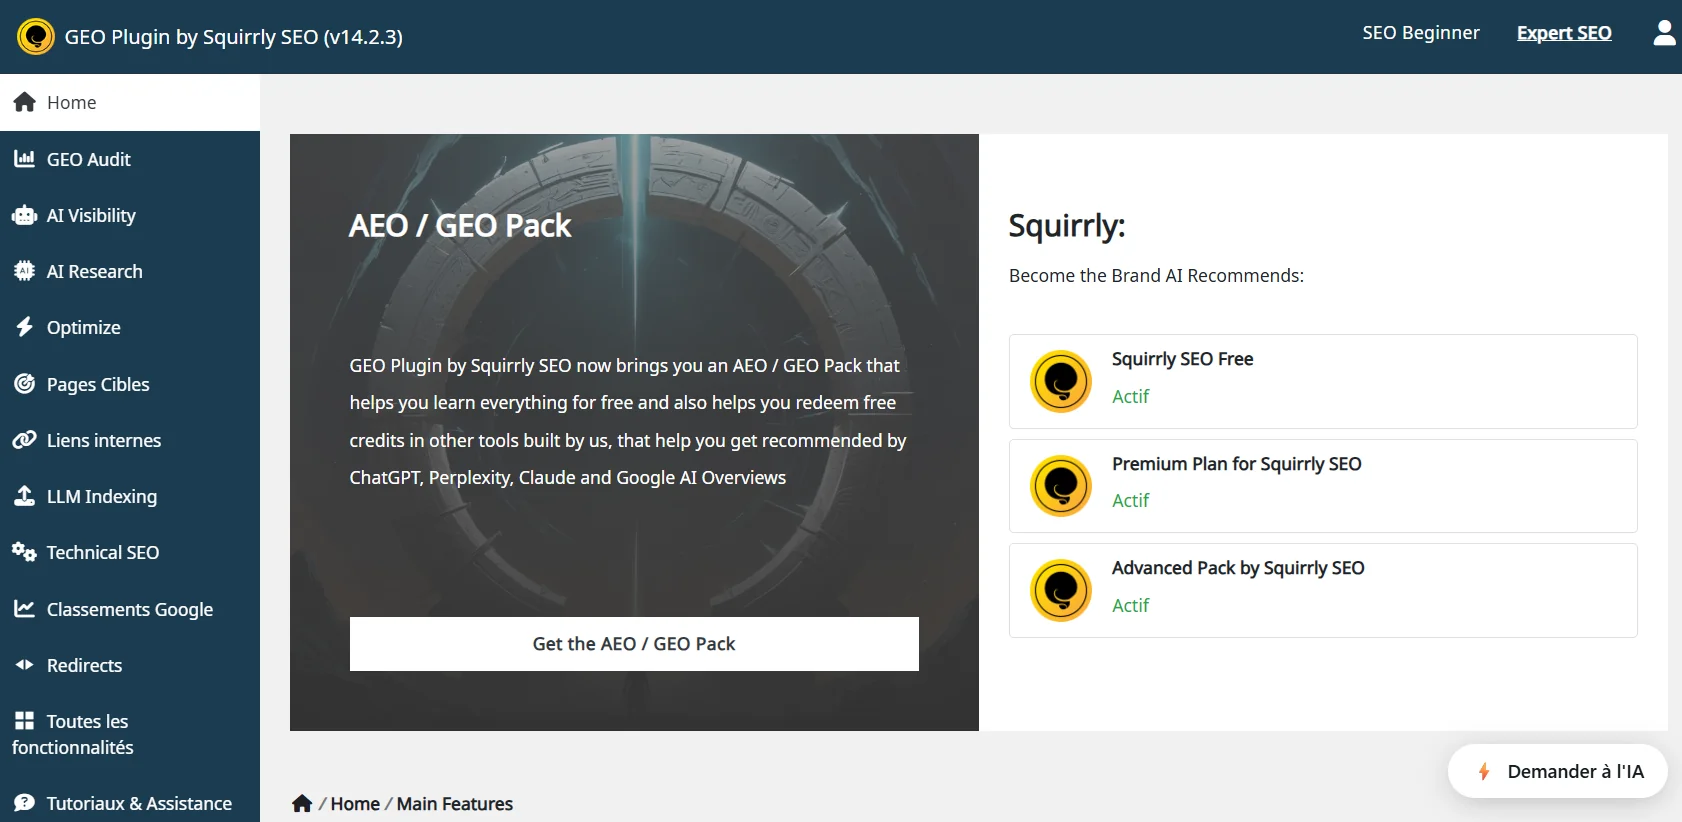Click Actif status under Advanced Pack
1682x822 pixels.
1131,606
